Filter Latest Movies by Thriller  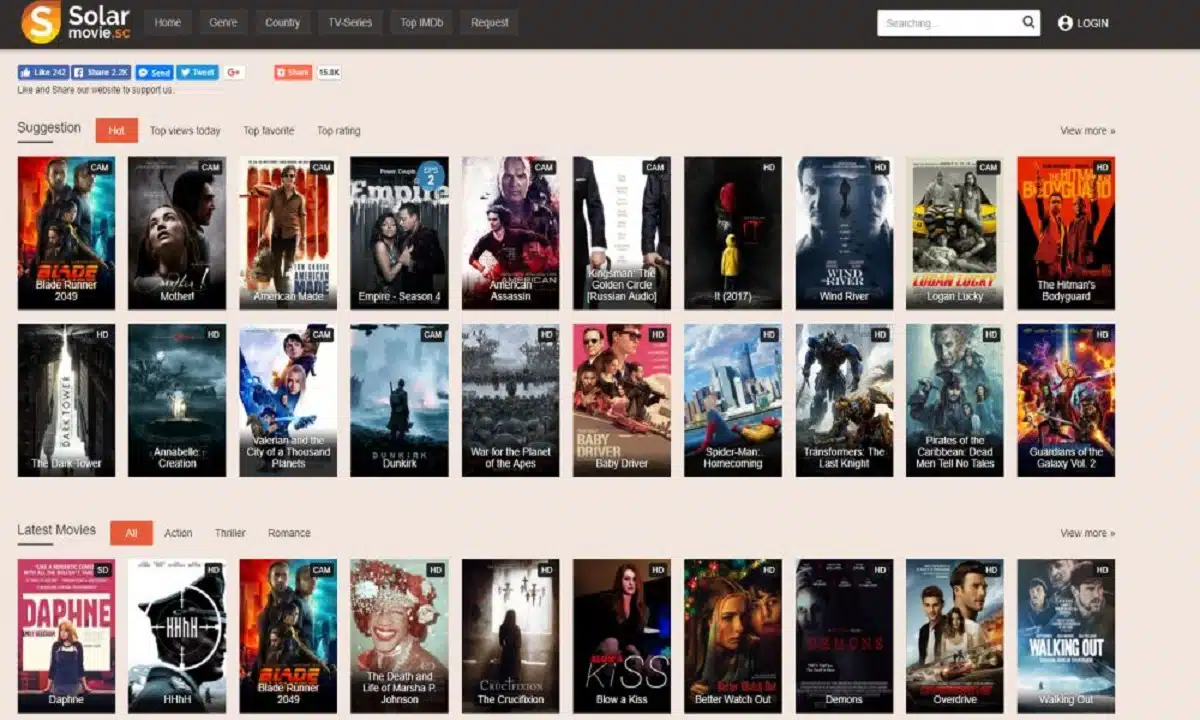pos(230,533)
